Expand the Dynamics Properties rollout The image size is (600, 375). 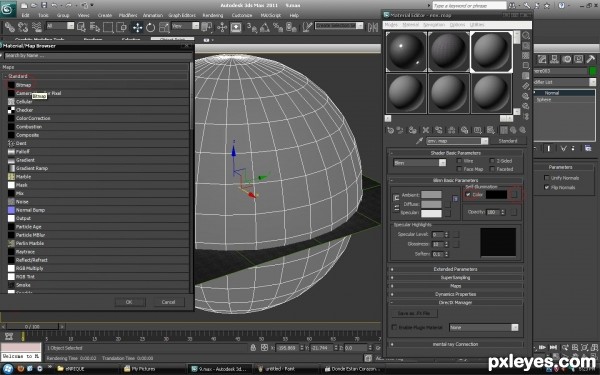pos(455,294)
